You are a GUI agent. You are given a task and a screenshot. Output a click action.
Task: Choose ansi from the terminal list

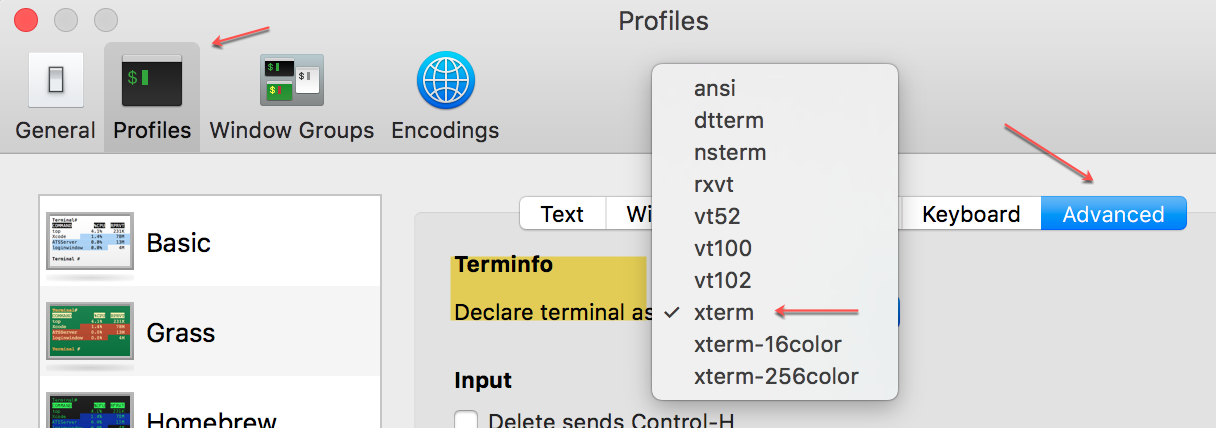point(715,88)
